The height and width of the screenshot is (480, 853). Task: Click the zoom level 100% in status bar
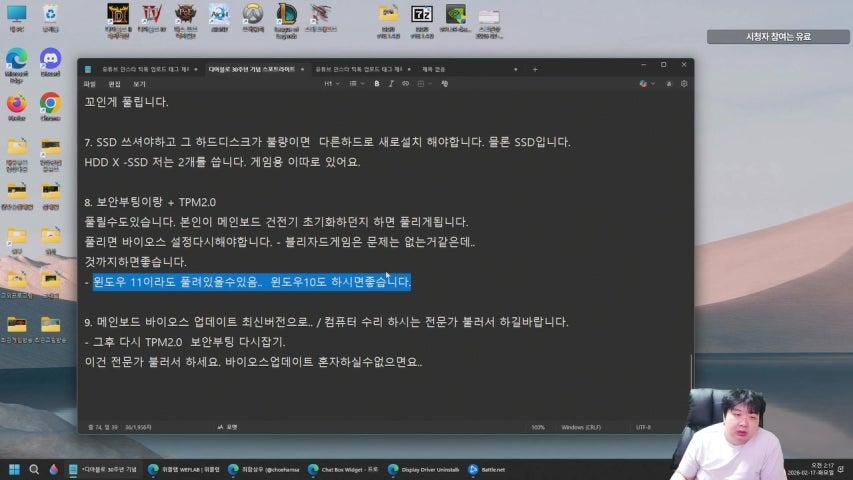[538, 427]
